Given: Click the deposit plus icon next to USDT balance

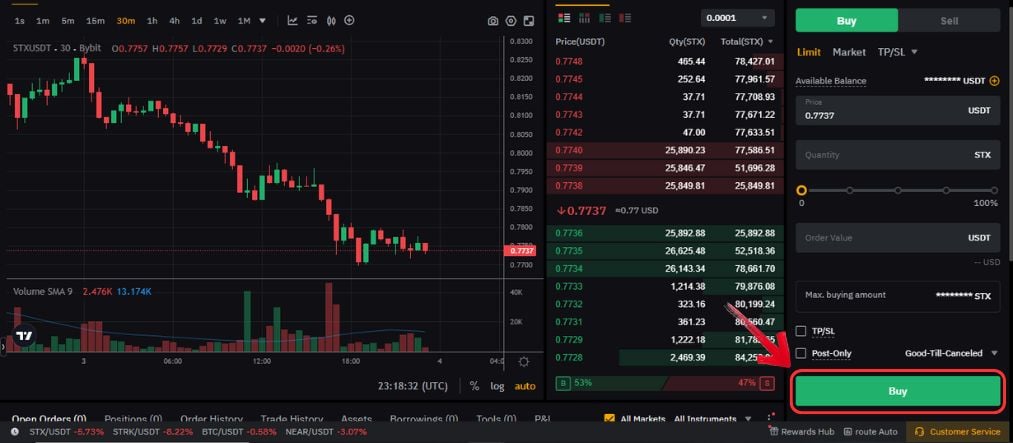Looking at the screenshot, I should coord(994,81).
